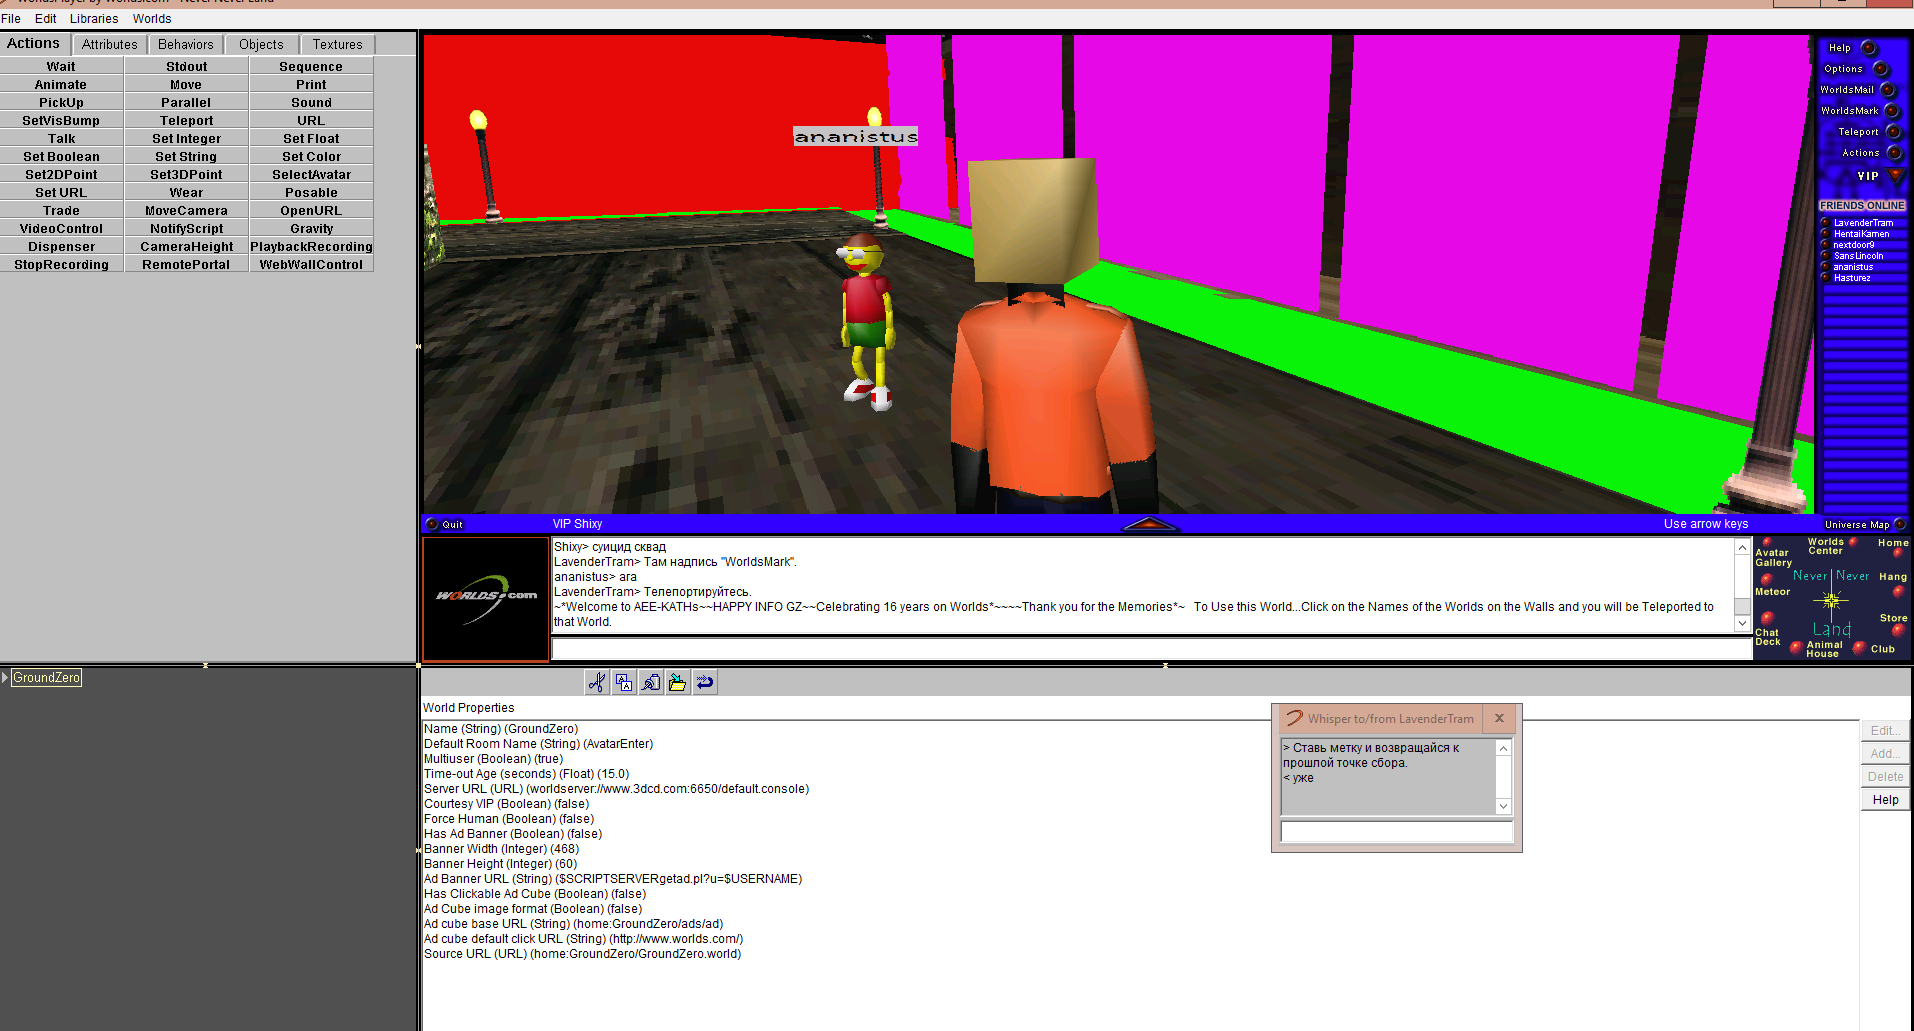Select the GroundZero tree item

[x=47, y=677]
